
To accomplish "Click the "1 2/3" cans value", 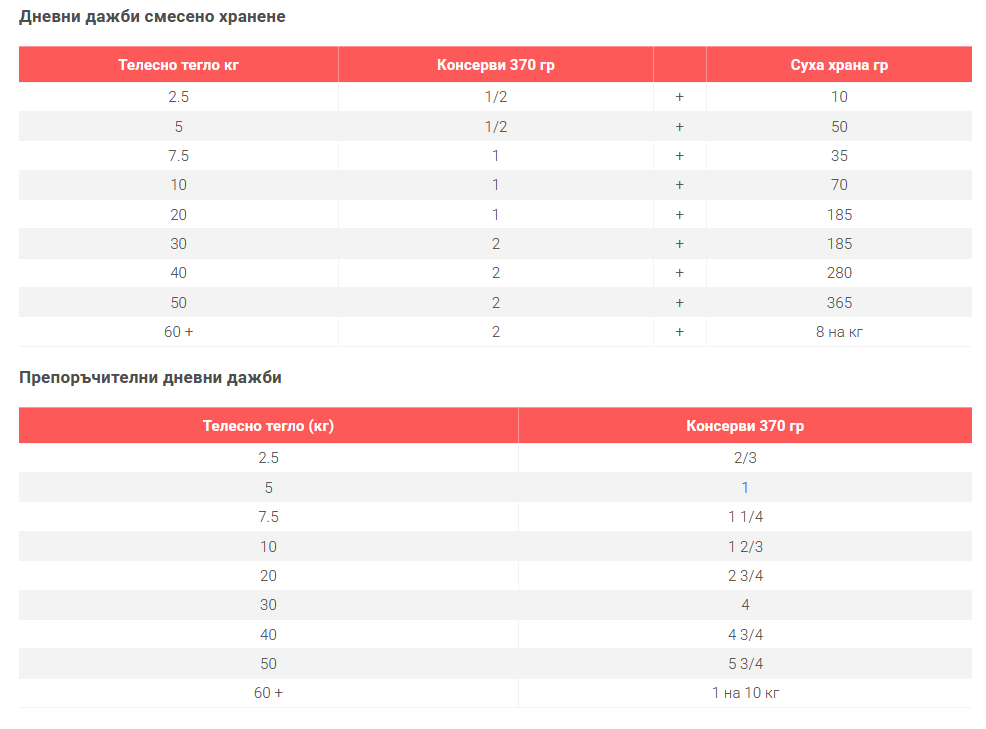I will click(x=745, y=547).
